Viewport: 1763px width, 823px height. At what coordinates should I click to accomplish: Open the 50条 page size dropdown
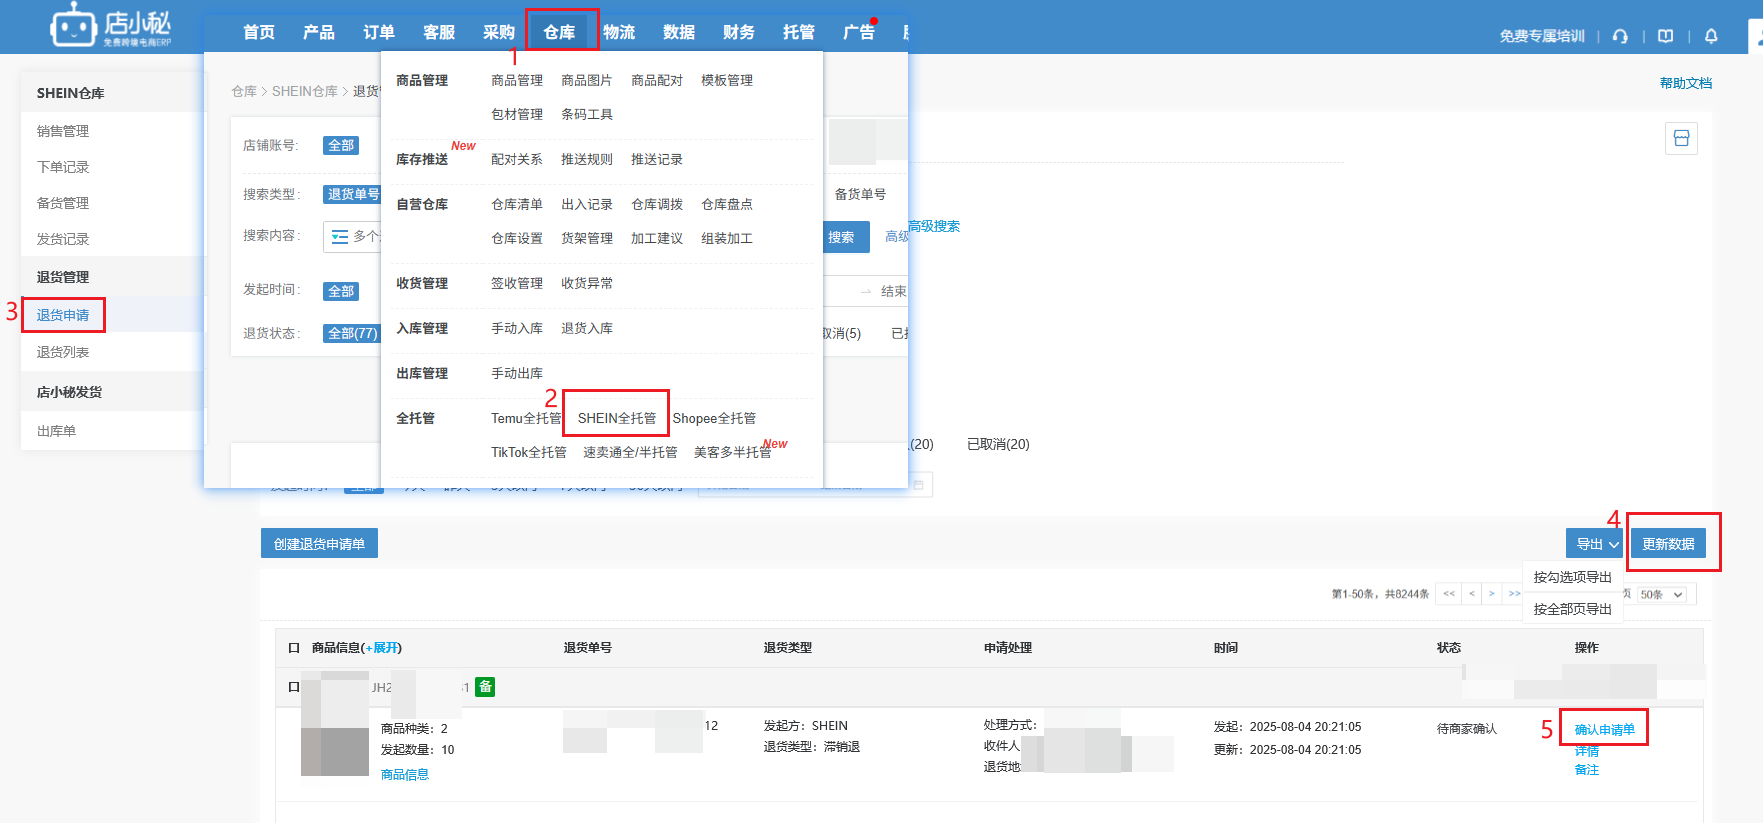(x=1661, y=594)
